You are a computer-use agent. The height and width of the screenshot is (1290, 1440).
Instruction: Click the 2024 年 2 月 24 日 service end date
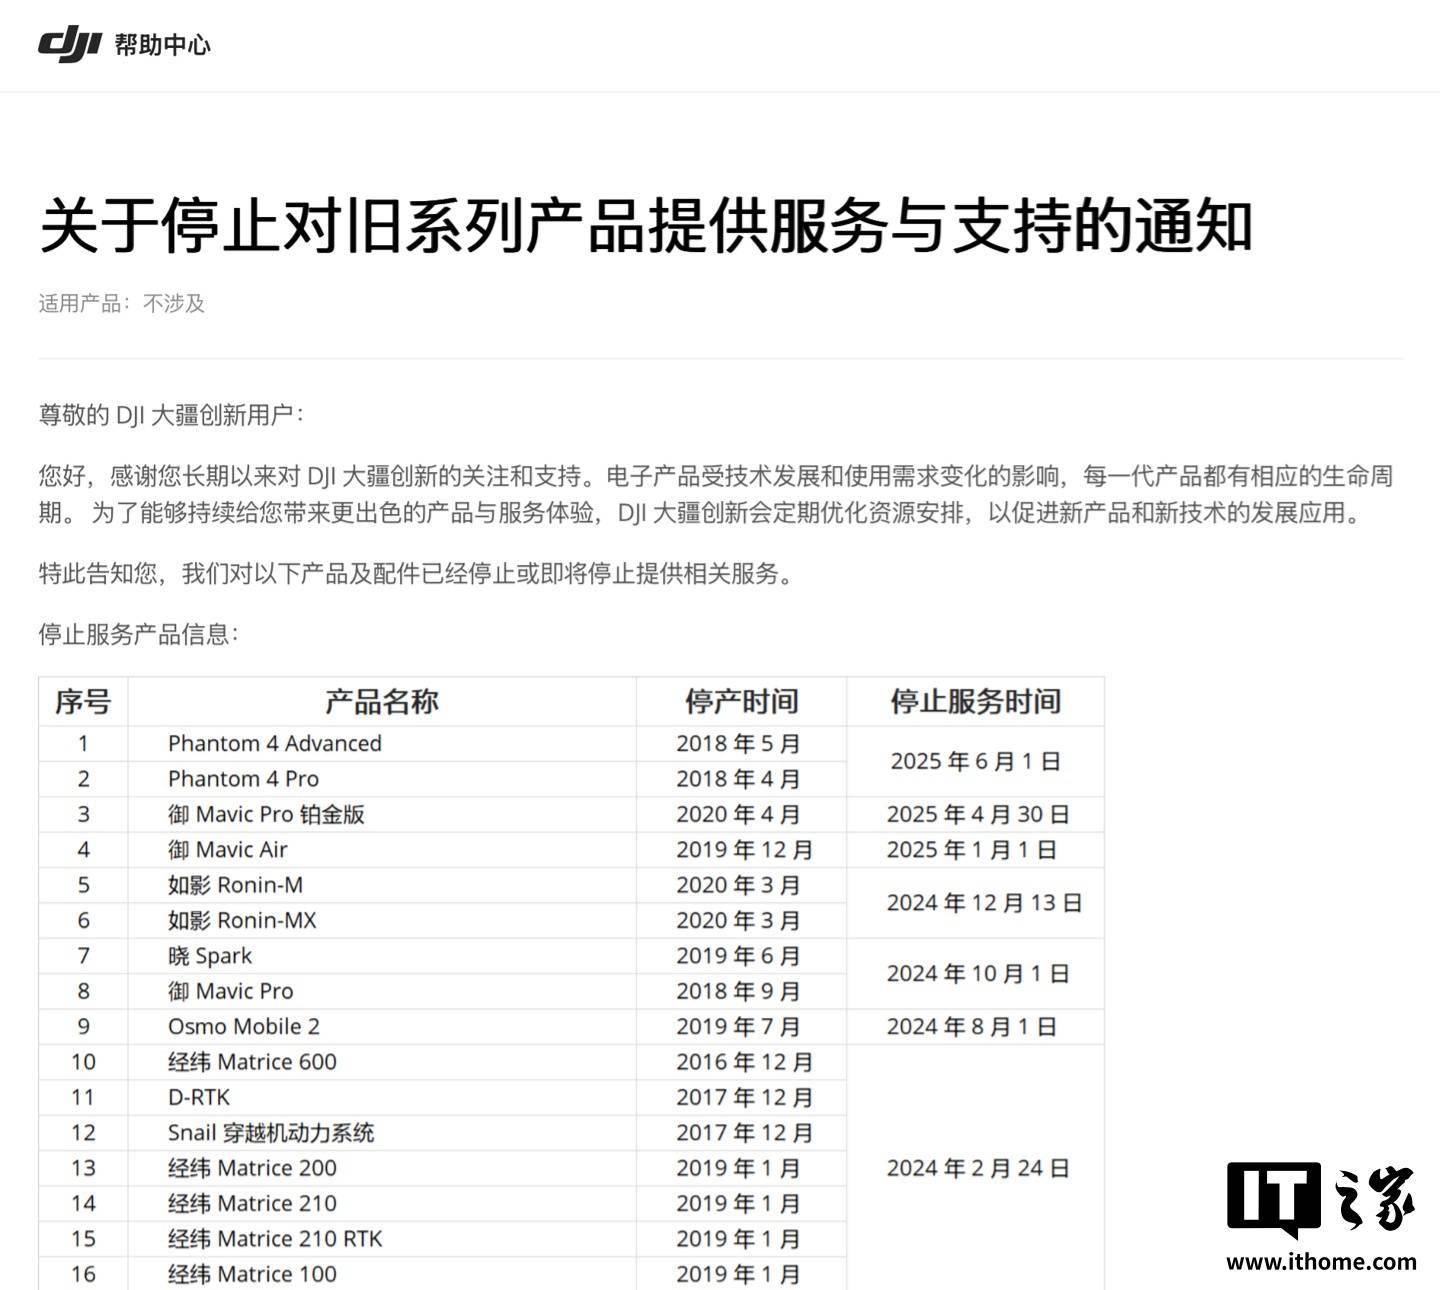[x=978, y=1168]
